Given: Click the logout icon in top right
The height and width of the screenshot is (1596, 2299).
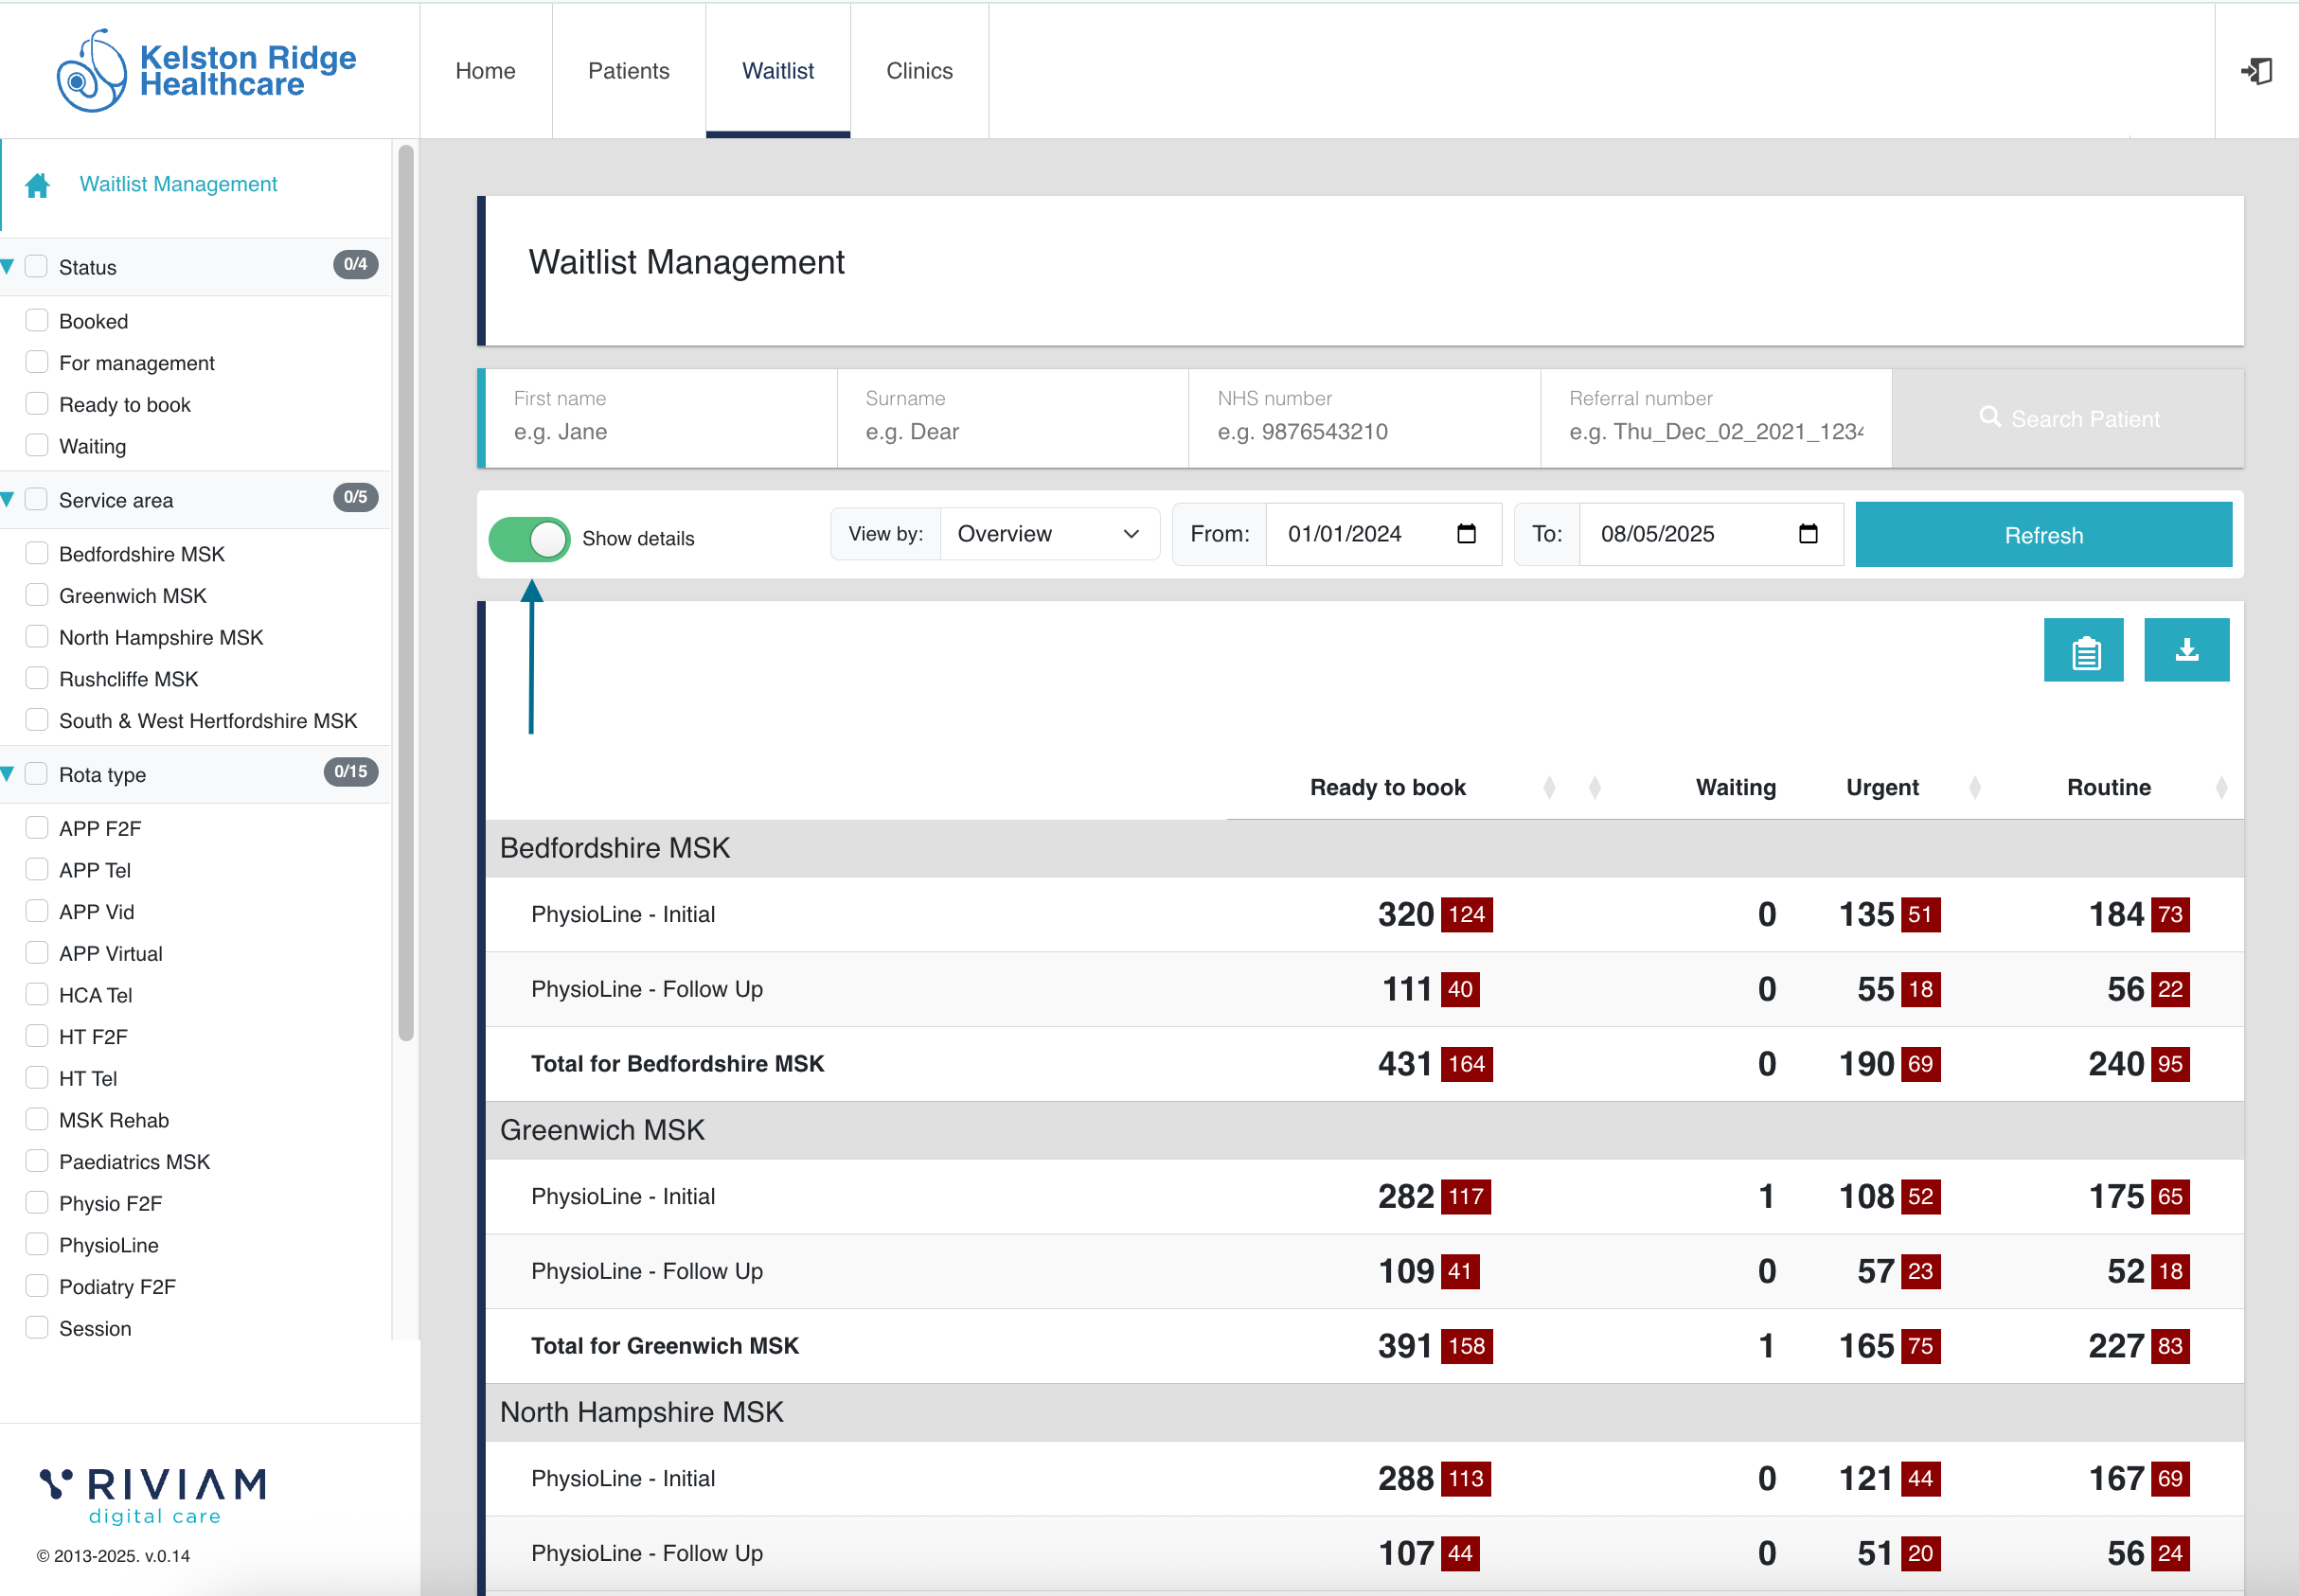Looking at the screenshot, I should (2256, 71).
